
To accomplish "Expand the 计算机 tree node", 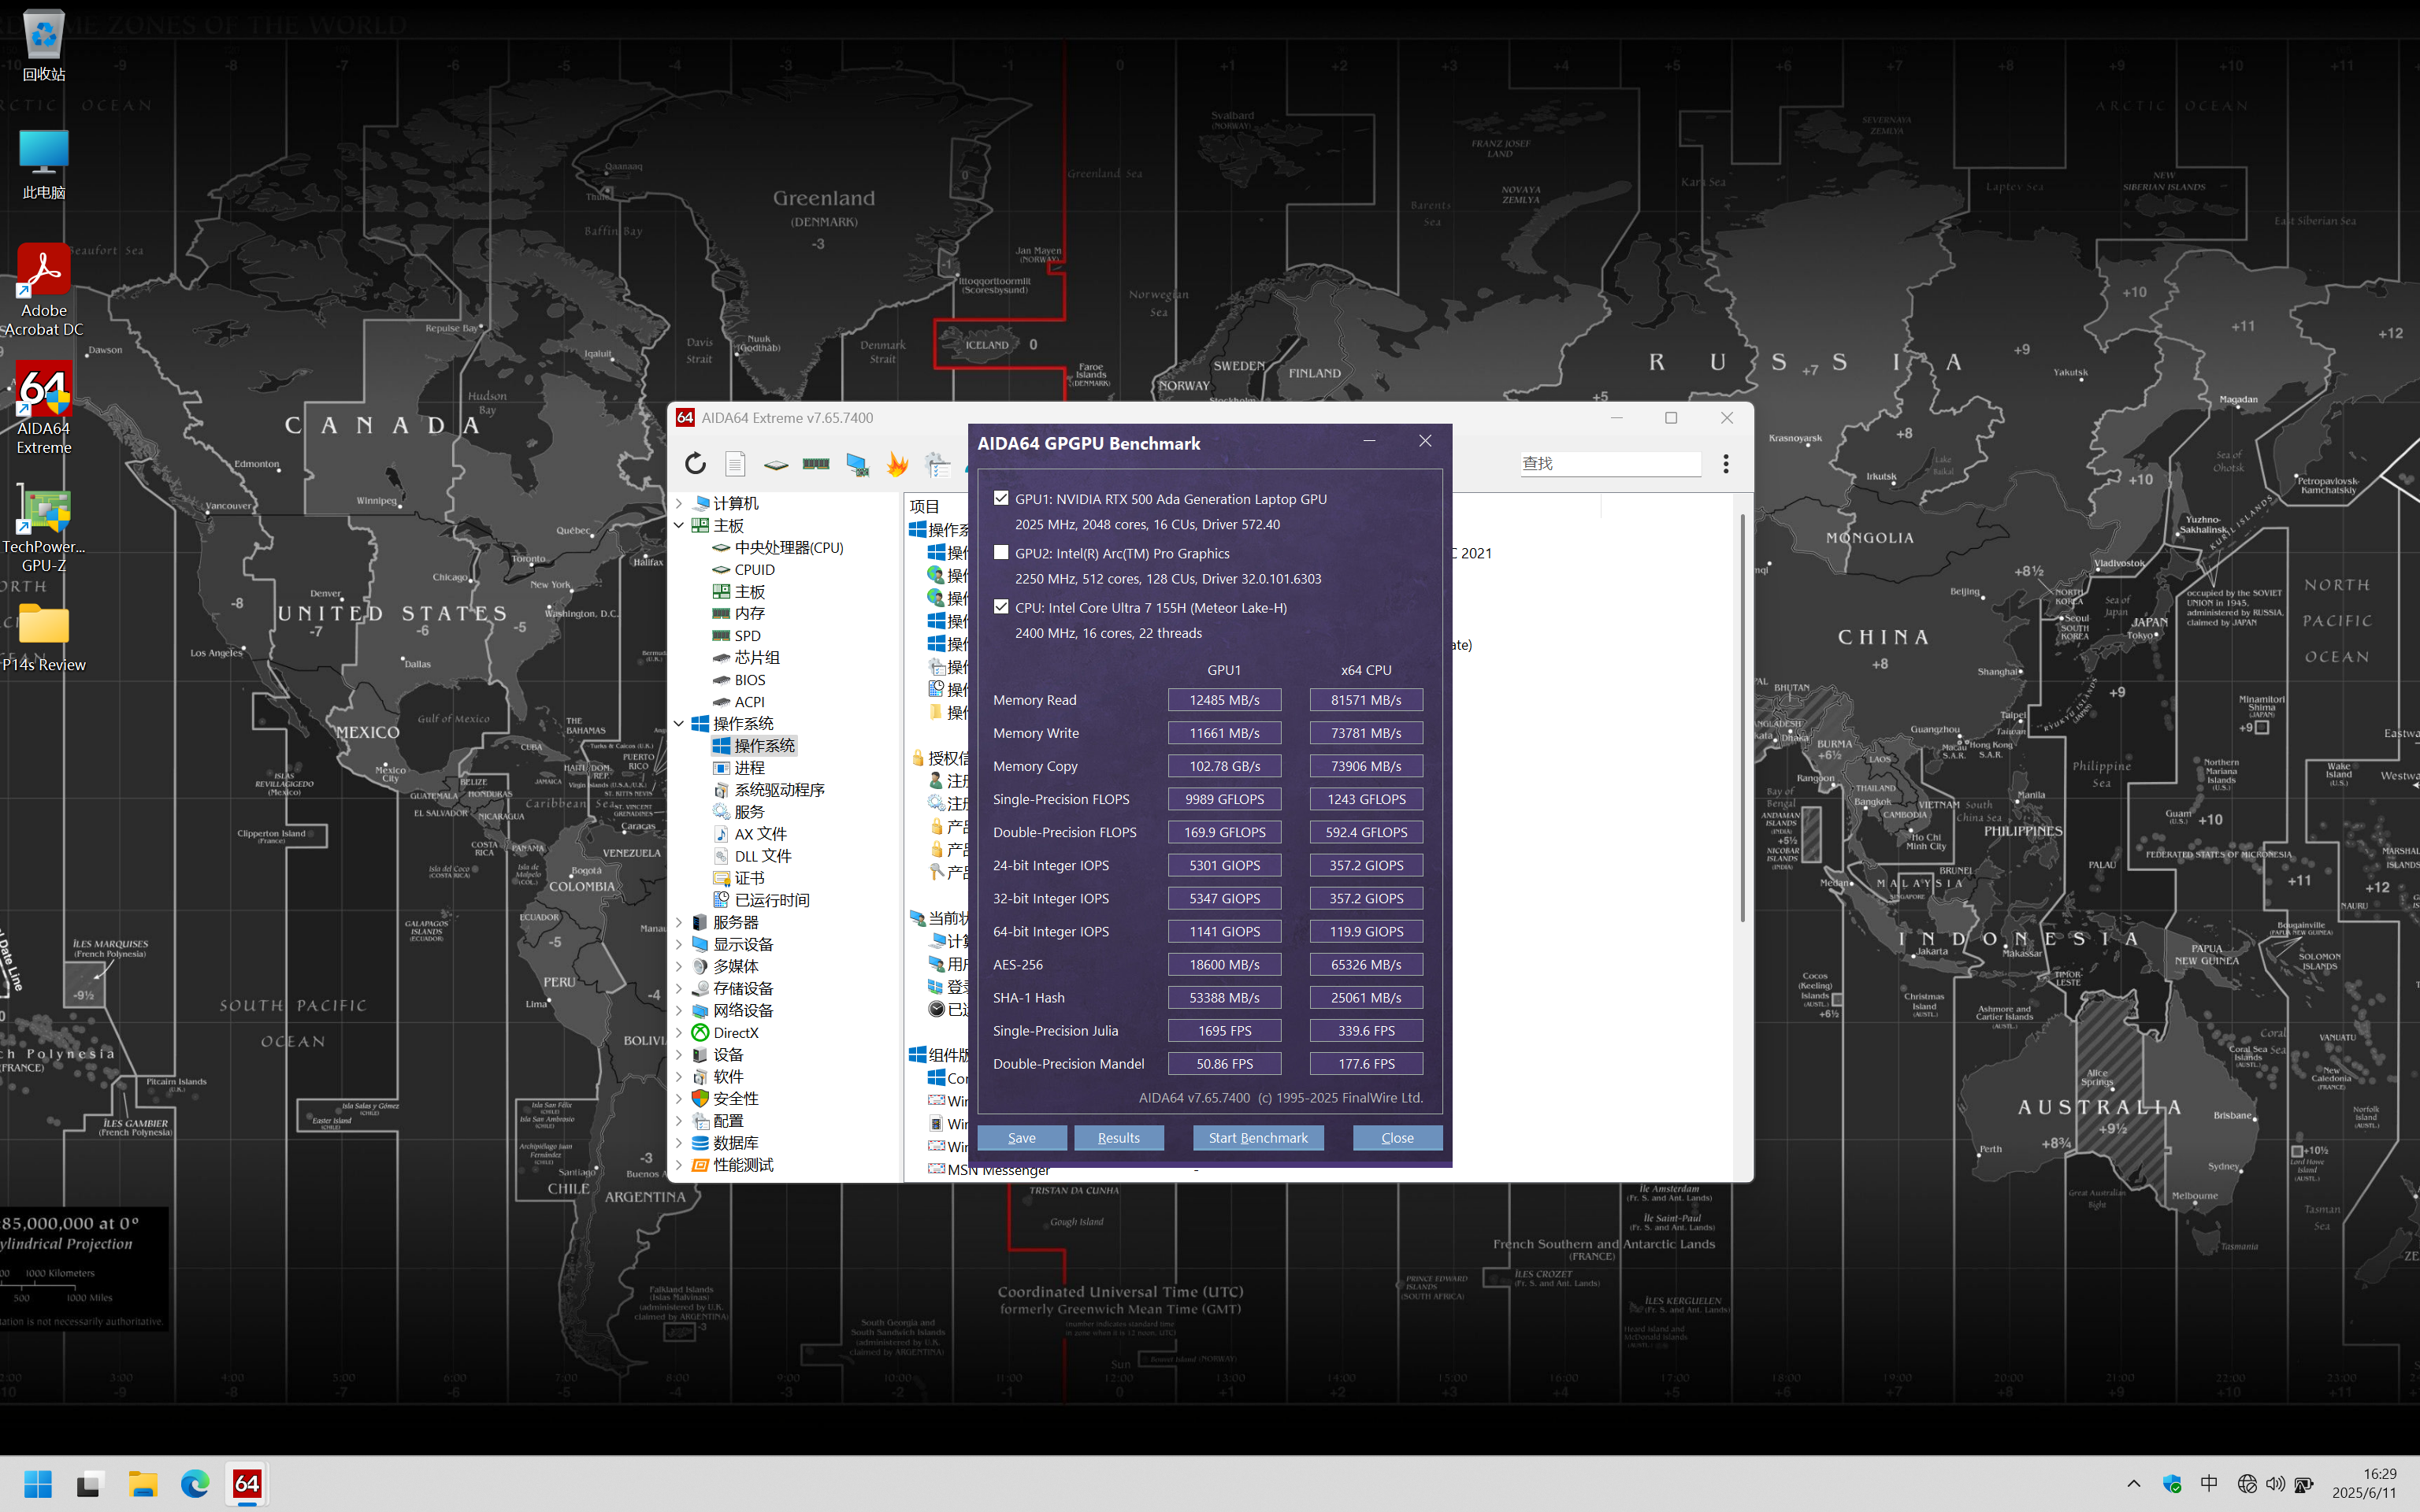I will point(679,503).
